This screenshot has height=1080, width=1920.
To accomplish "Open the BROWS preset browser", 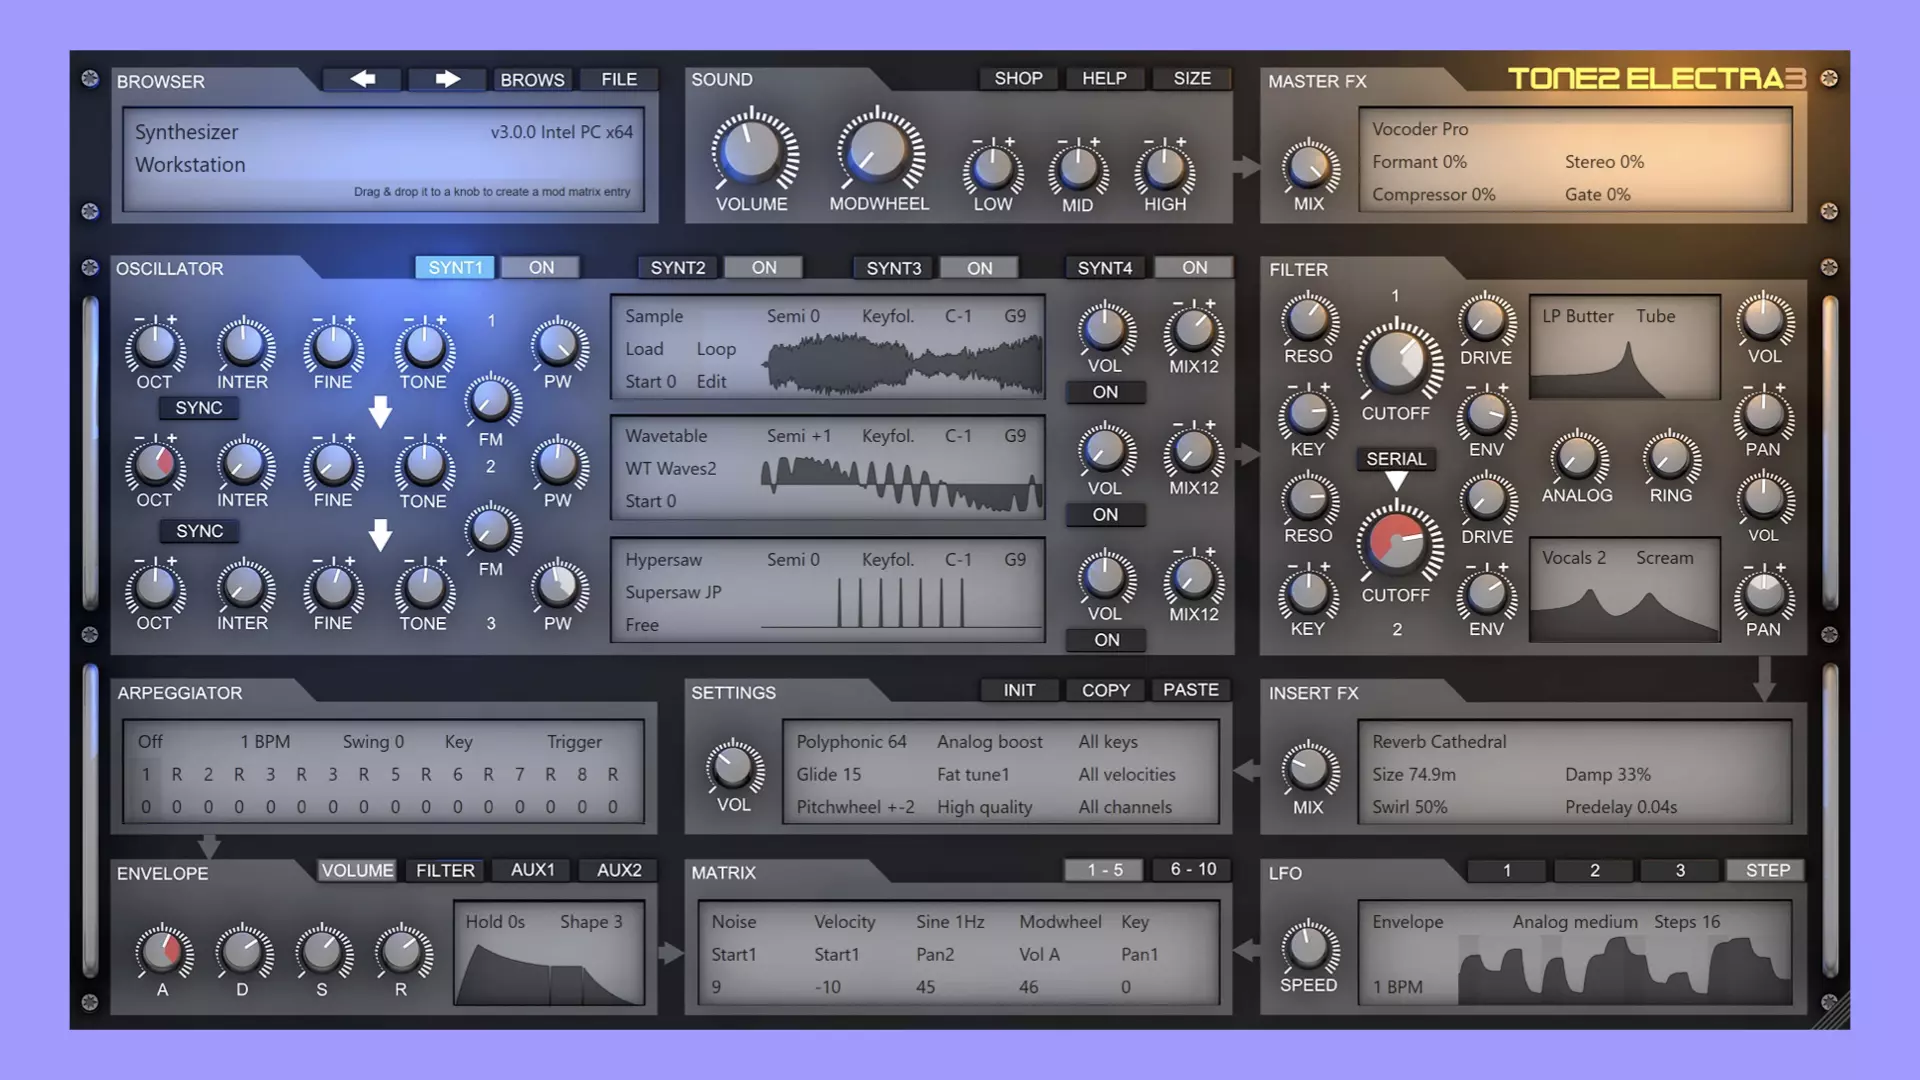I will coord(532,80).
